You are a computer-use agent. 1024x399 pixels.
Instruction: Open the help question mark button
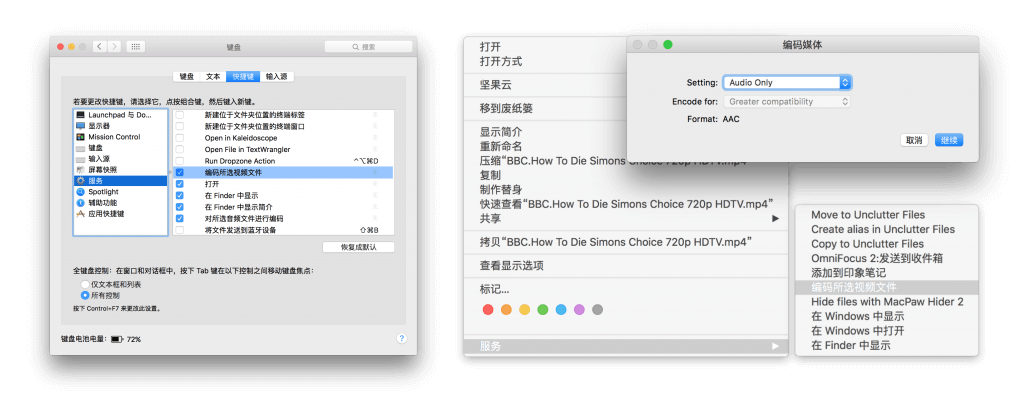point(402,338)
